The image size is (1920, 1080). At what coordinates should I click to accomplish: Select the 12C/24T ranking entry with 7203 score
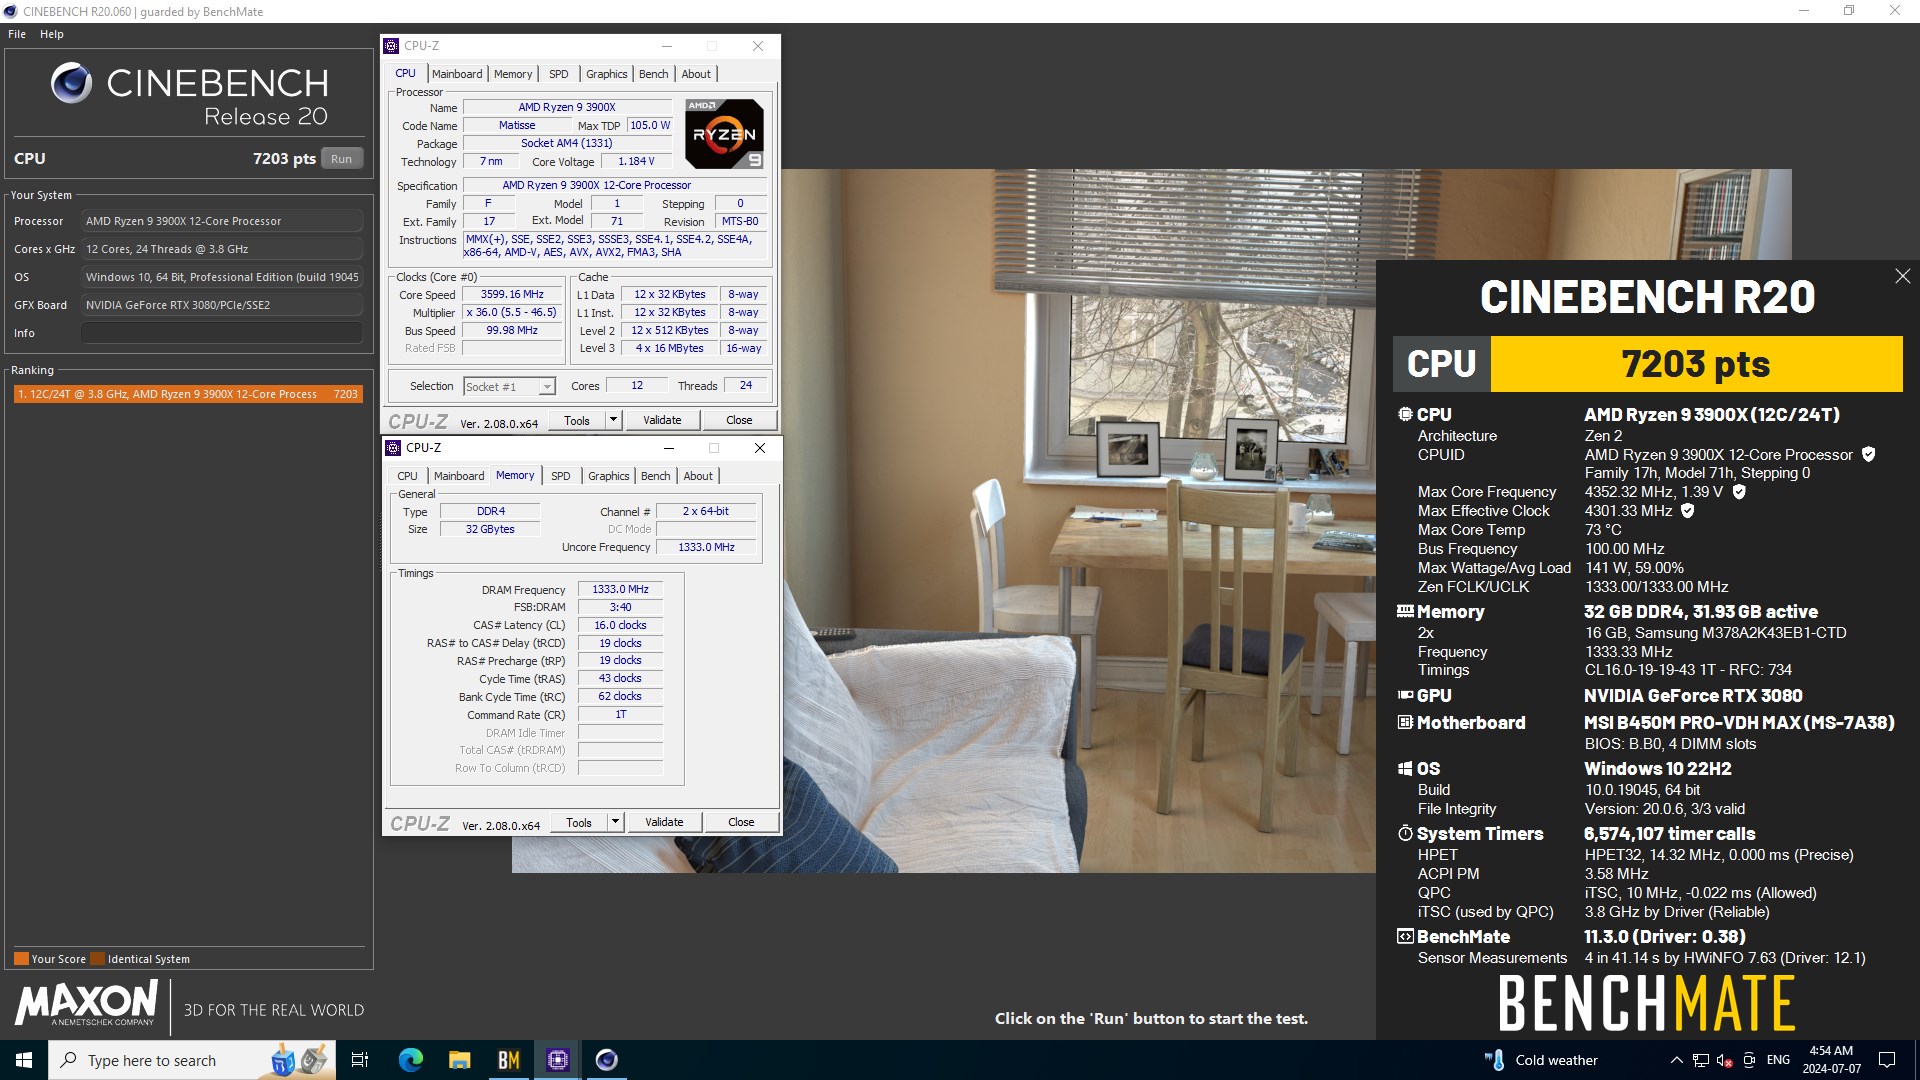click(x=187, y=394)
